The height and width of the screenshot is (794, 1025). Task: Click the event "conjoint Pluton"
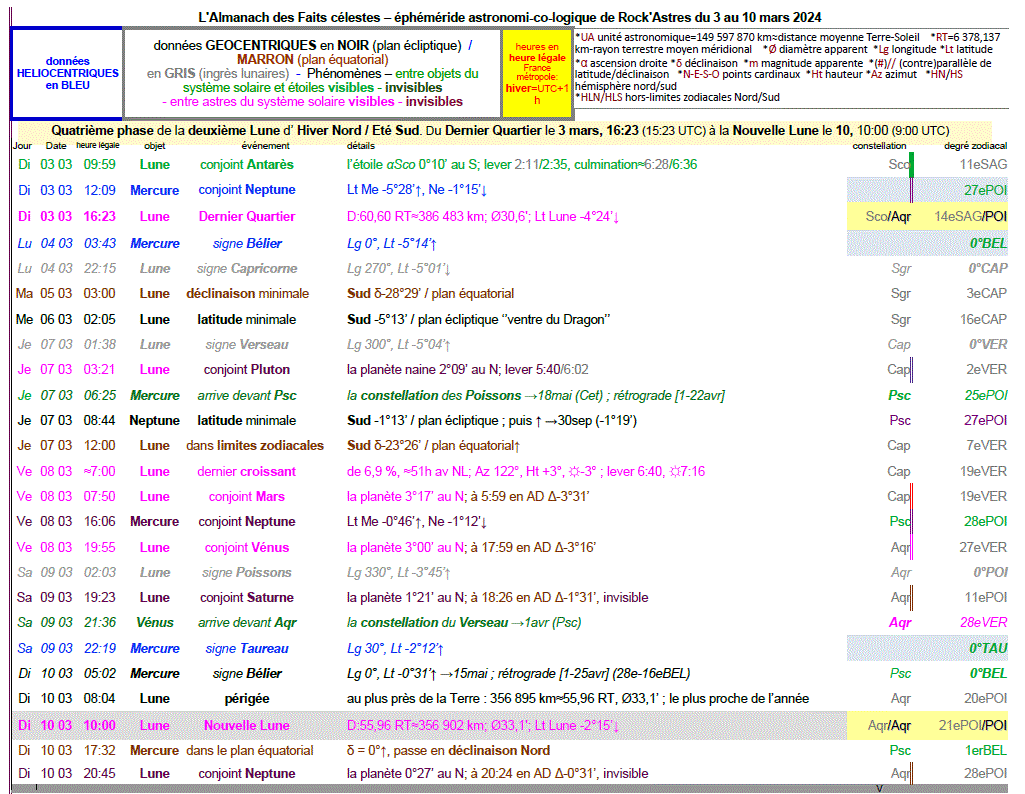(246, 370)
